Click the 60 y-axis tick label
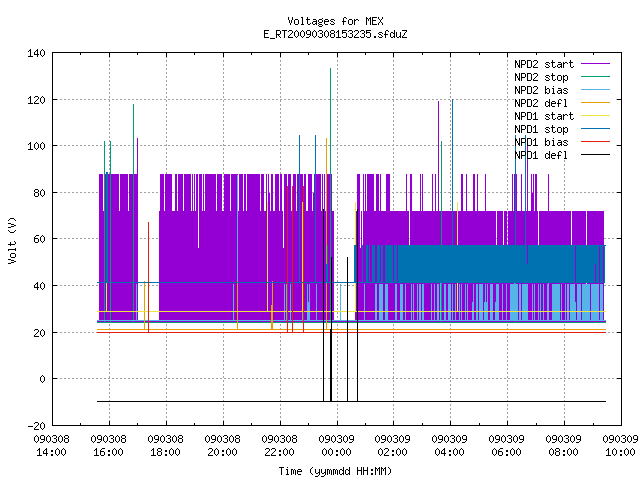 pos(39,239)
